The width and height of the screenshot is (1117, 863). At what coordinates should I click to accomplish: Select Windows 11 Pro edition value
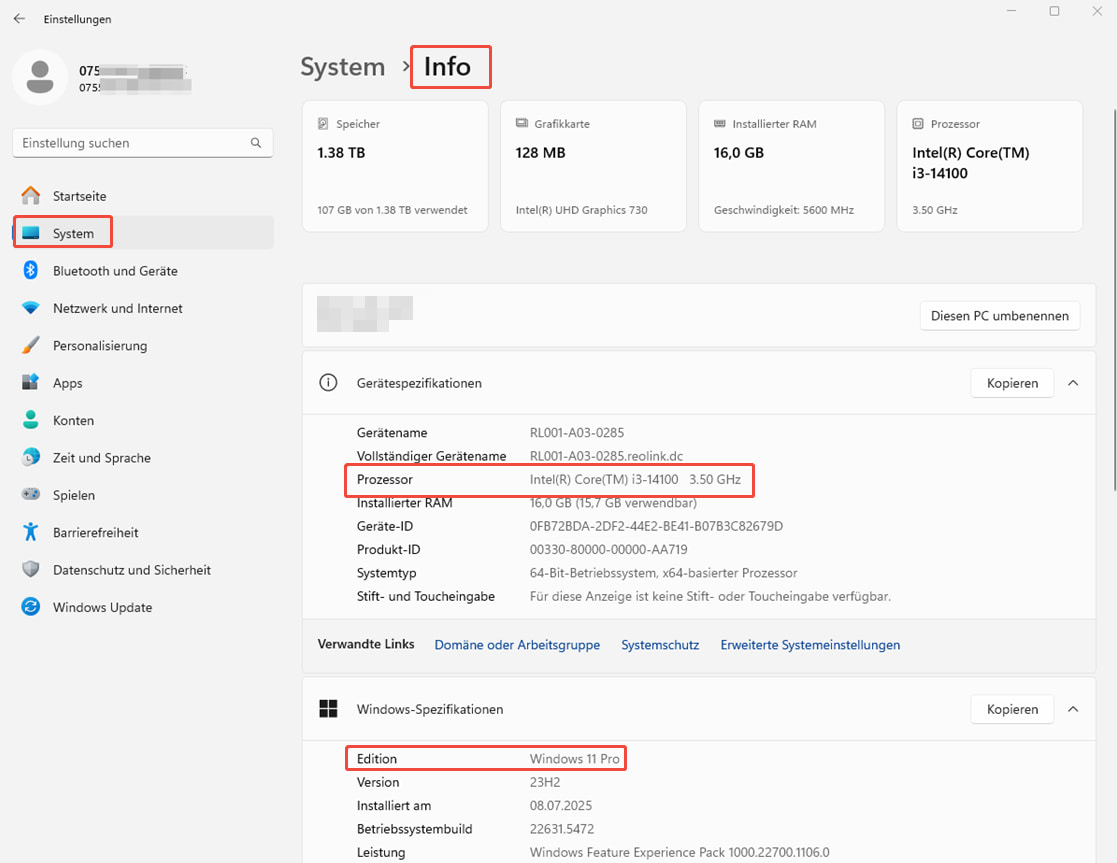[x=574, y=759]
